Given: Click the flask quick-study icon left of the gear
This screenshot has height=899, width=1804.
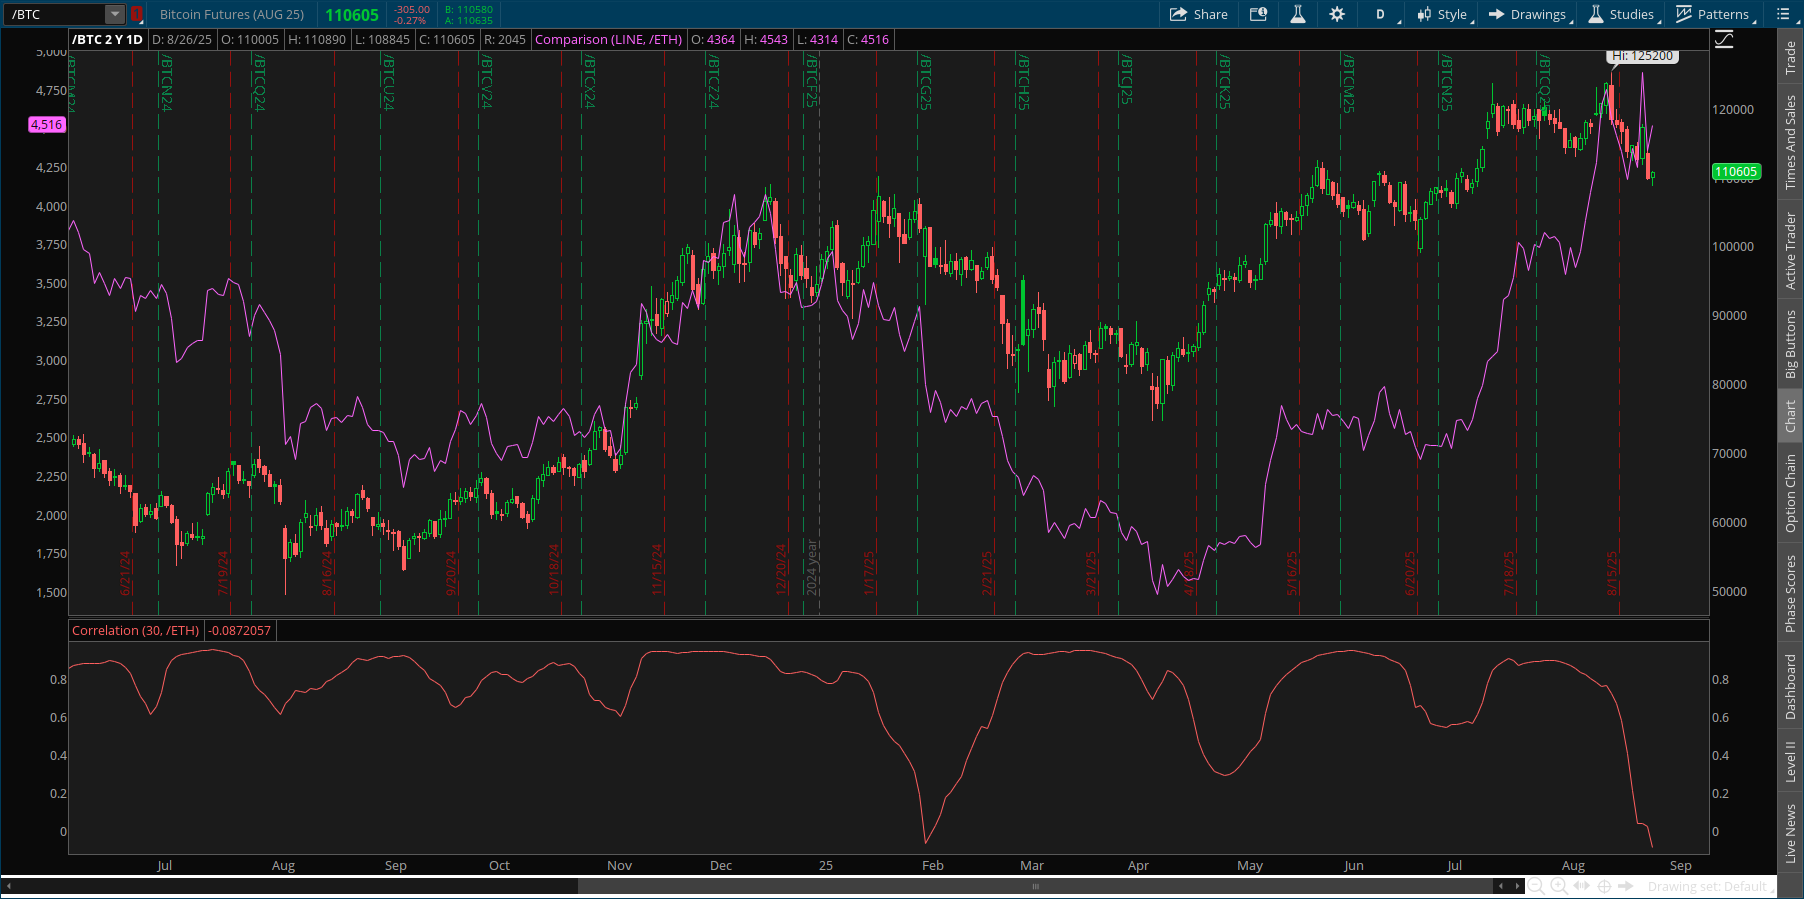Looking at the screenshot, I should click(x=1298, y=14).
